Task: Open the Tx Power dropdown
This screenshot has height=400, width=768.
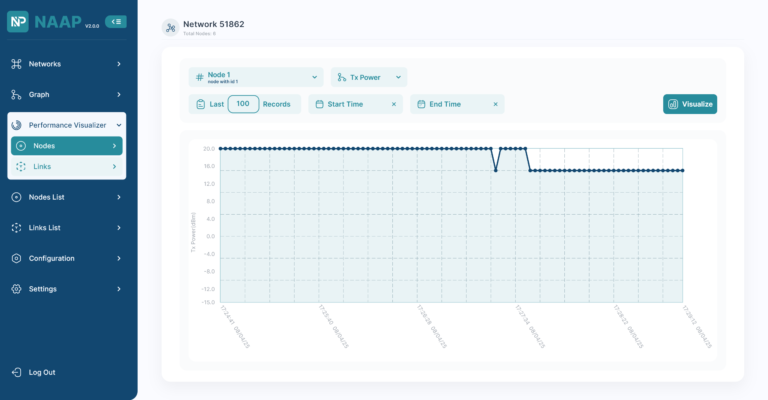Action: [x=369, y=77]
